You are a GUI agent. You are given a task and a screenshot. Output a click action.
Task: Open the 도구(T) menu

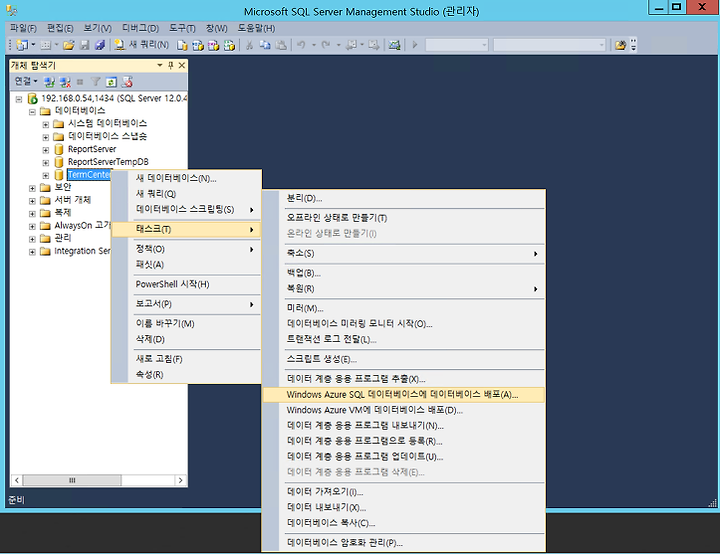[182, 28]
